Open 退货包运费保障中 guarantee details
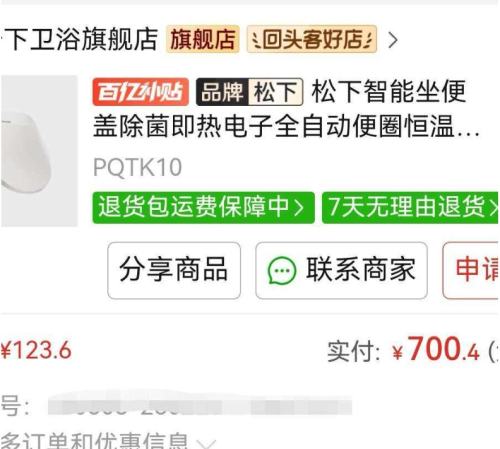 click(x=203, y=208)
